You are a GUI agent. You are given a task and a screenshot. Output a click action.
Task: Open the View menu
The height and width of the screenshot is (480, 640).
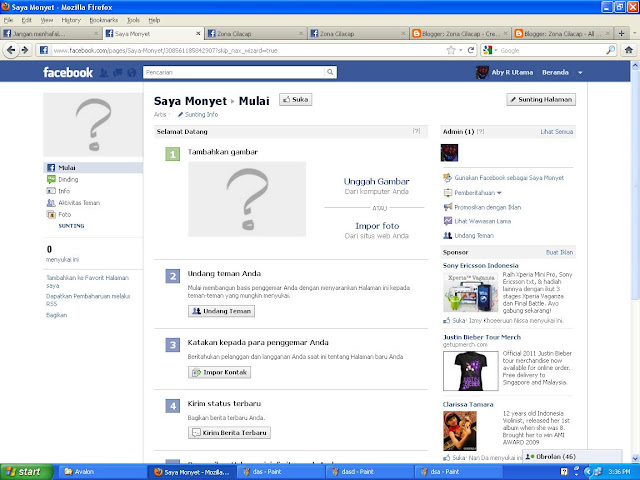(x=47, y=20)
